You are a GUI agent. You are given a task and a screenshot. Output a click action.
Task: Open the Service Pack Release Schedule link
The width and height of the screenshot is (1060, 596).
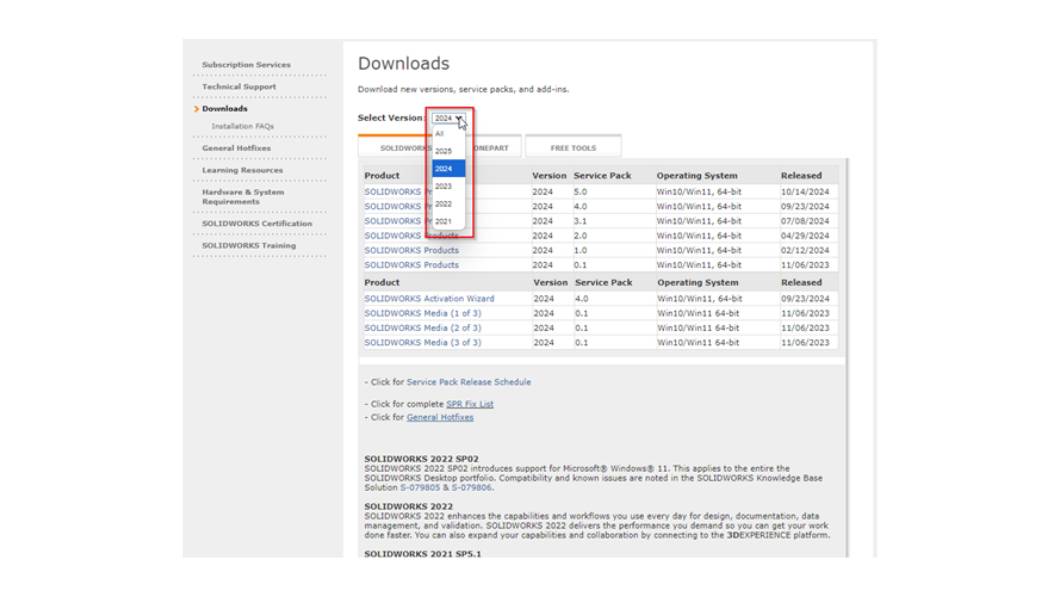tap(468, 382)
